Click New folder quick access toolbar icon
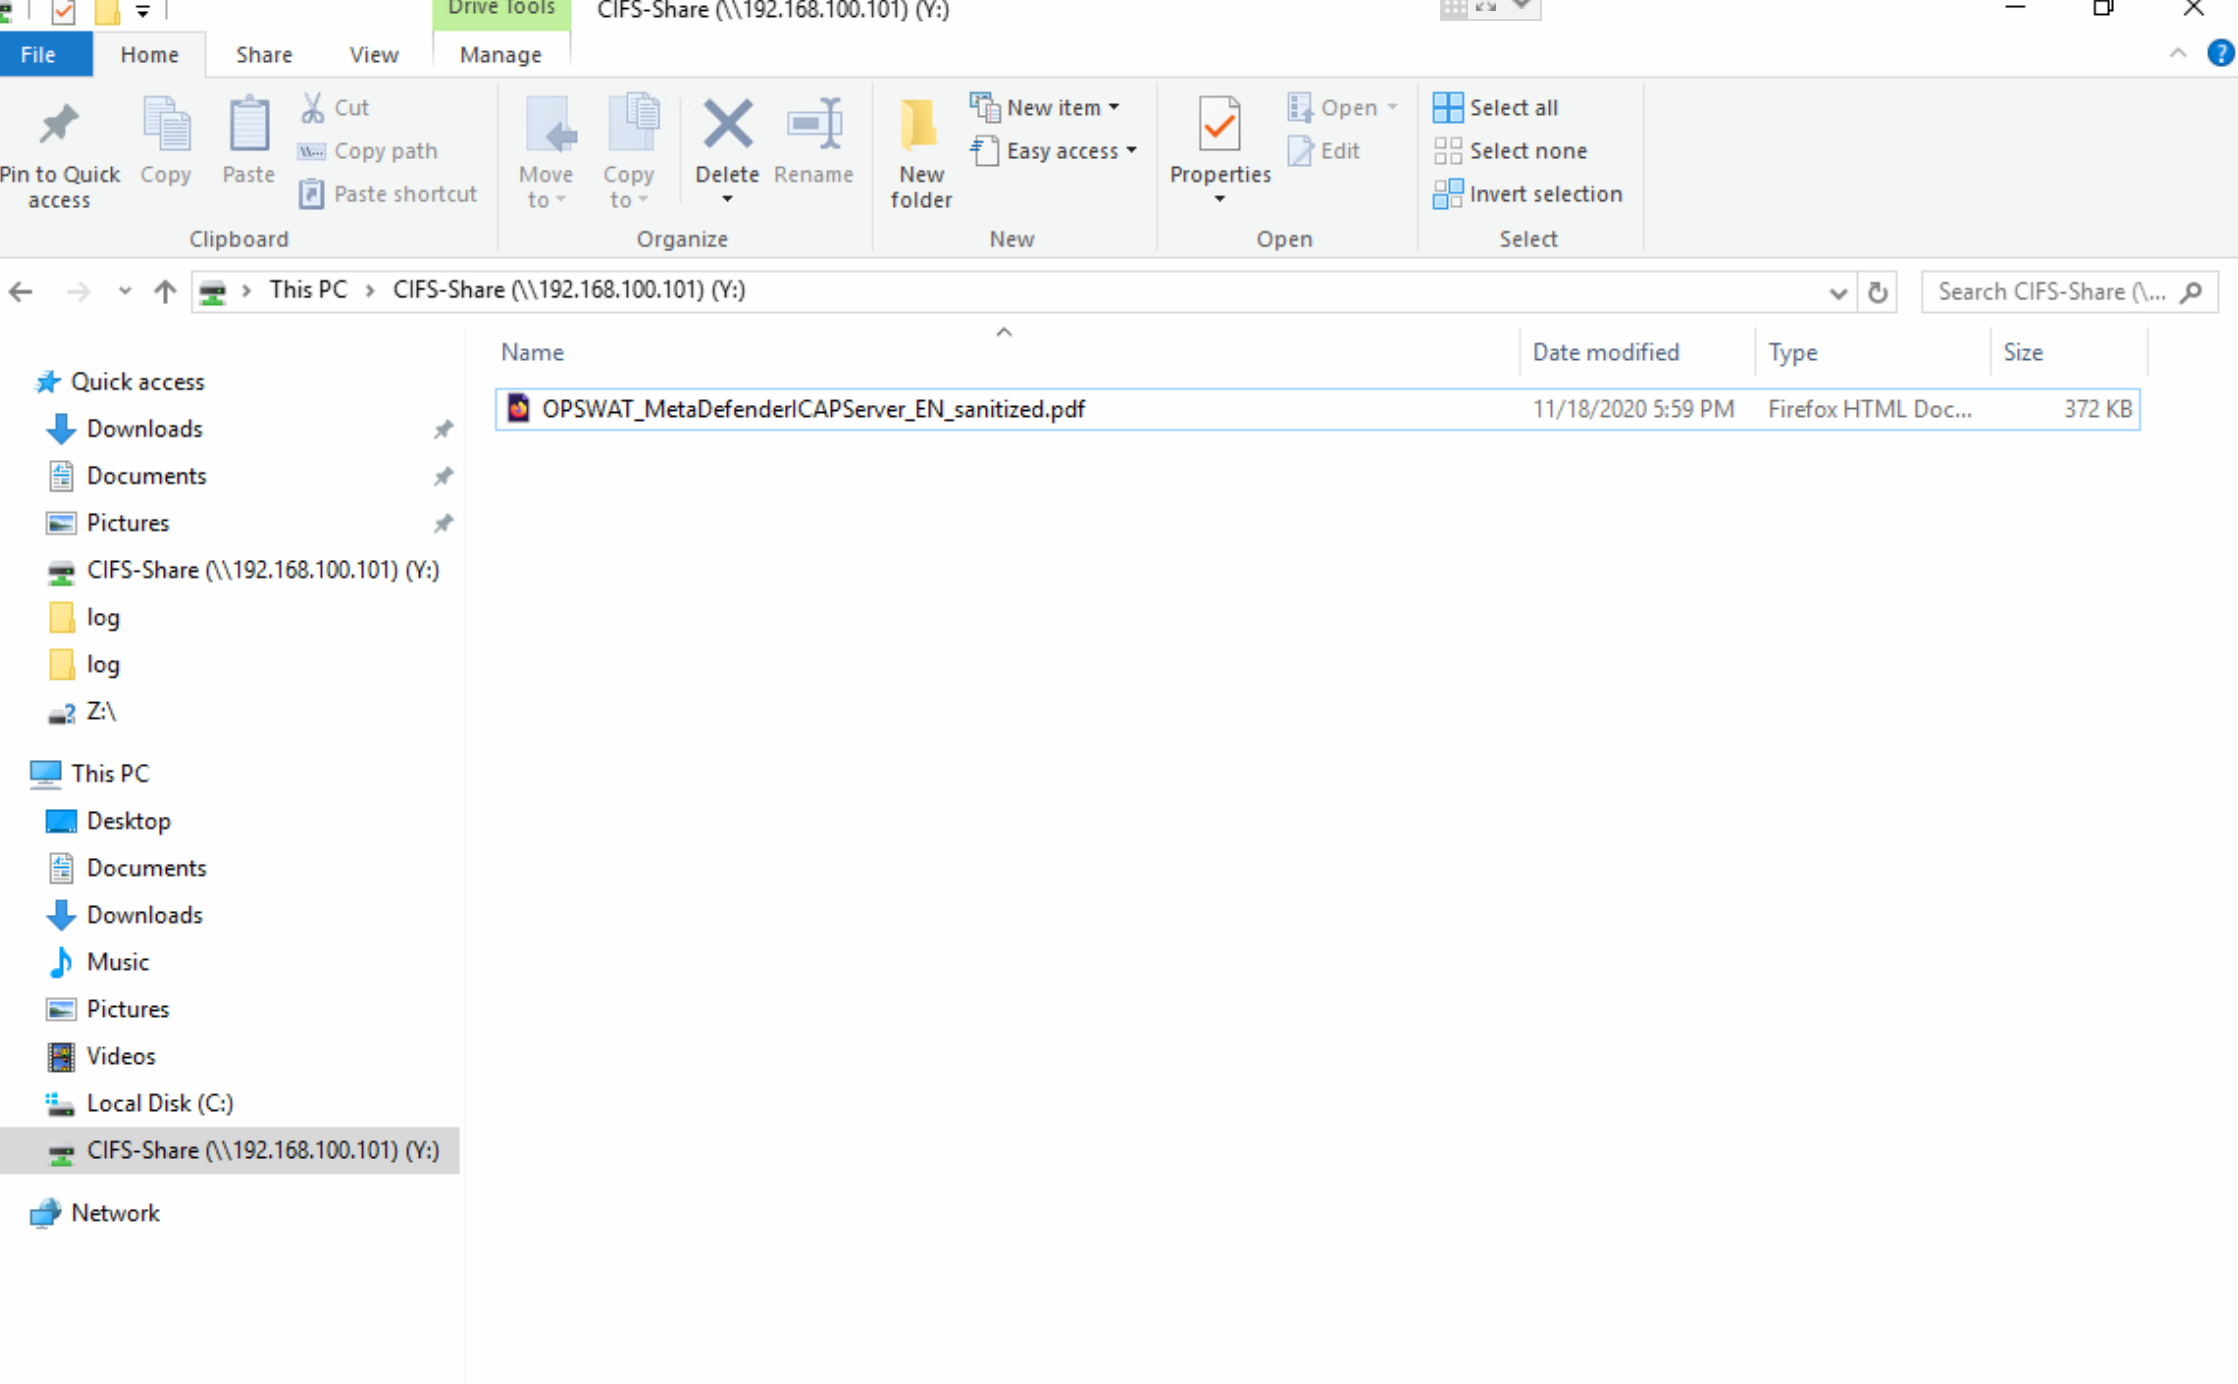Screen dimensions: 2238x1384 pyautogui.click(x=107, y=11)
